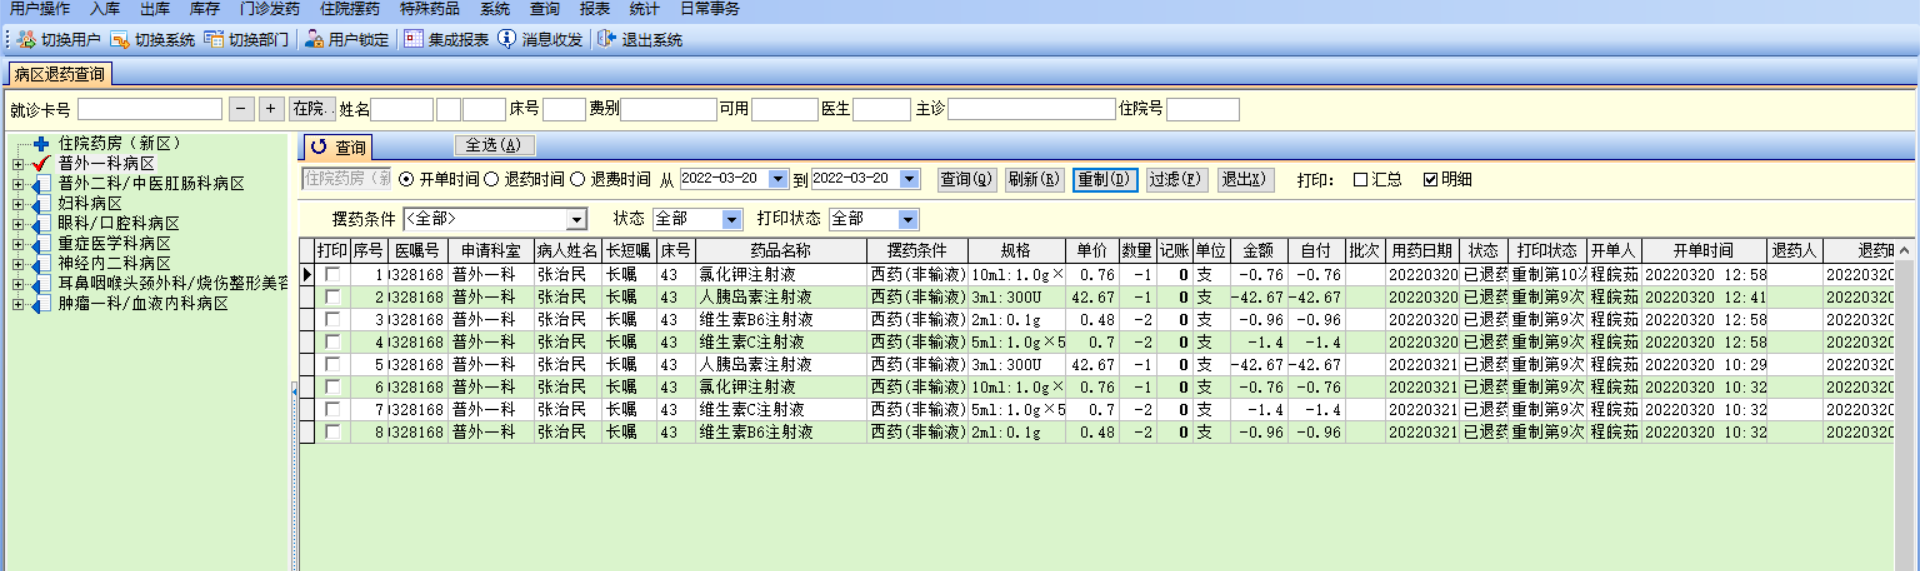Viewport: 1920px width, 571px height.
Task: Click the refresh icon on 查询 tab
Action: tap(319, 147)
